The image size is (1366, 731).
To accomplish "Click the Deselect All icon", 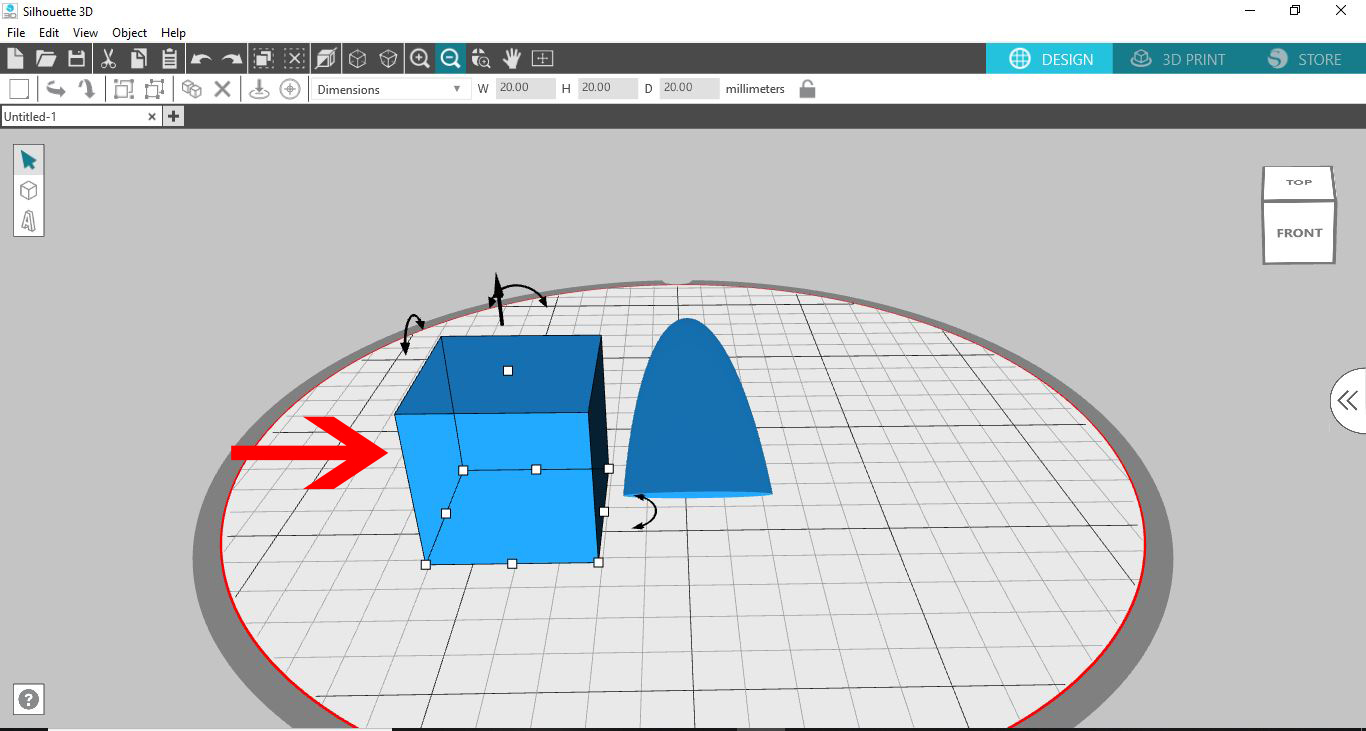I will click(x=294, y=58).
